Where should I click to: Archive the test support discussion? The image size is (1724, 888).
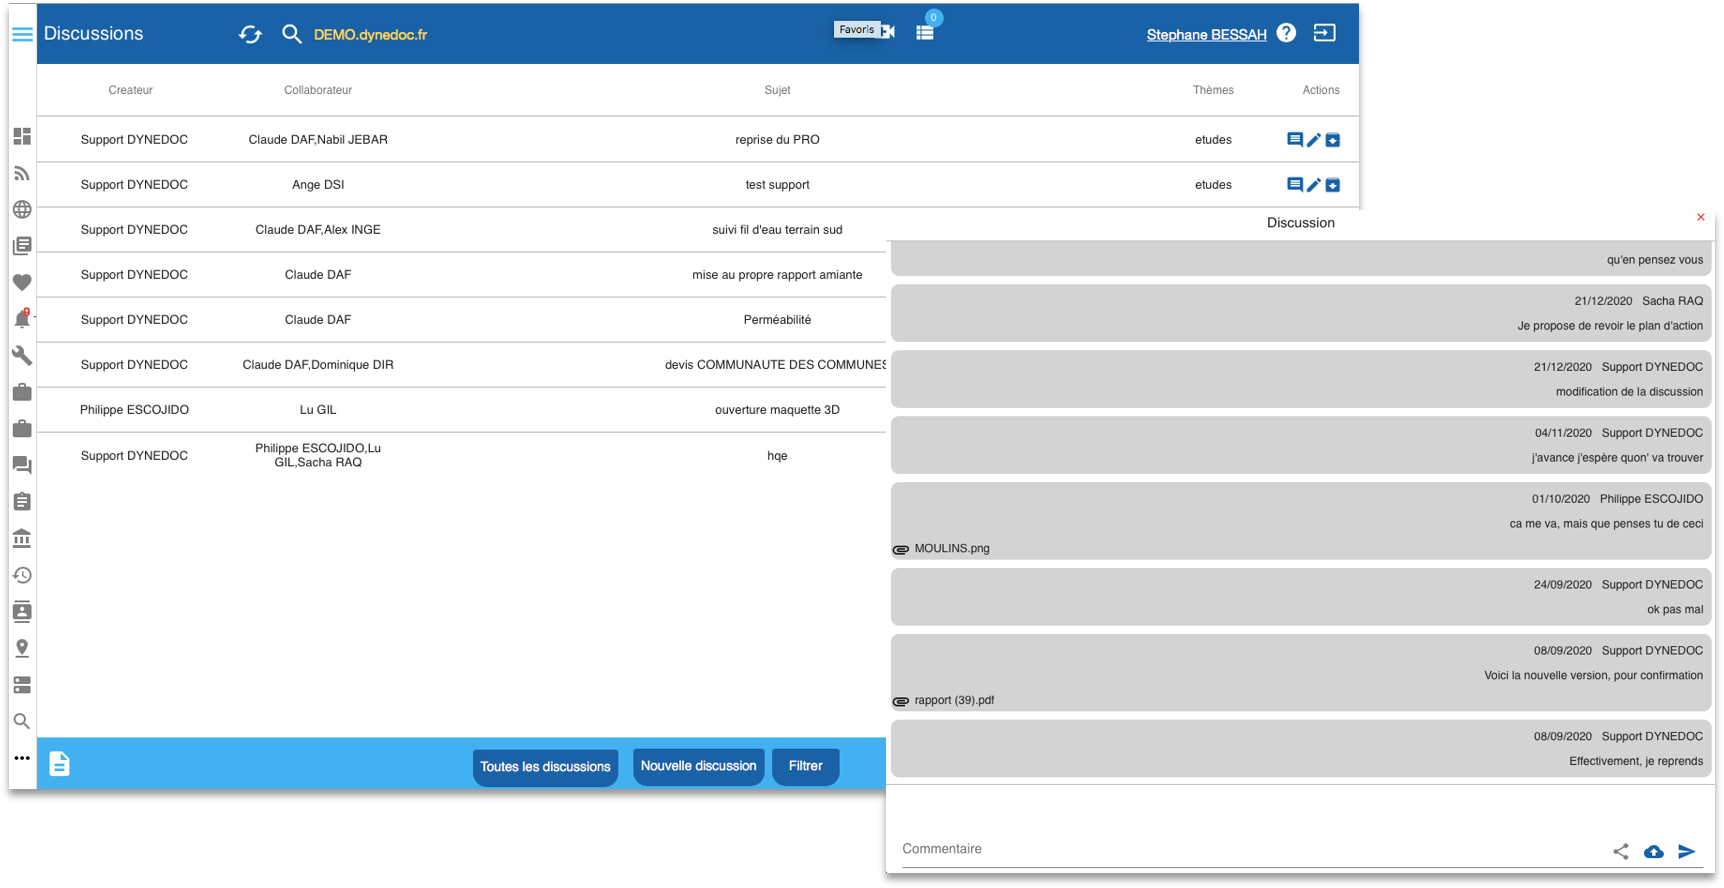tap(1333, 185)
